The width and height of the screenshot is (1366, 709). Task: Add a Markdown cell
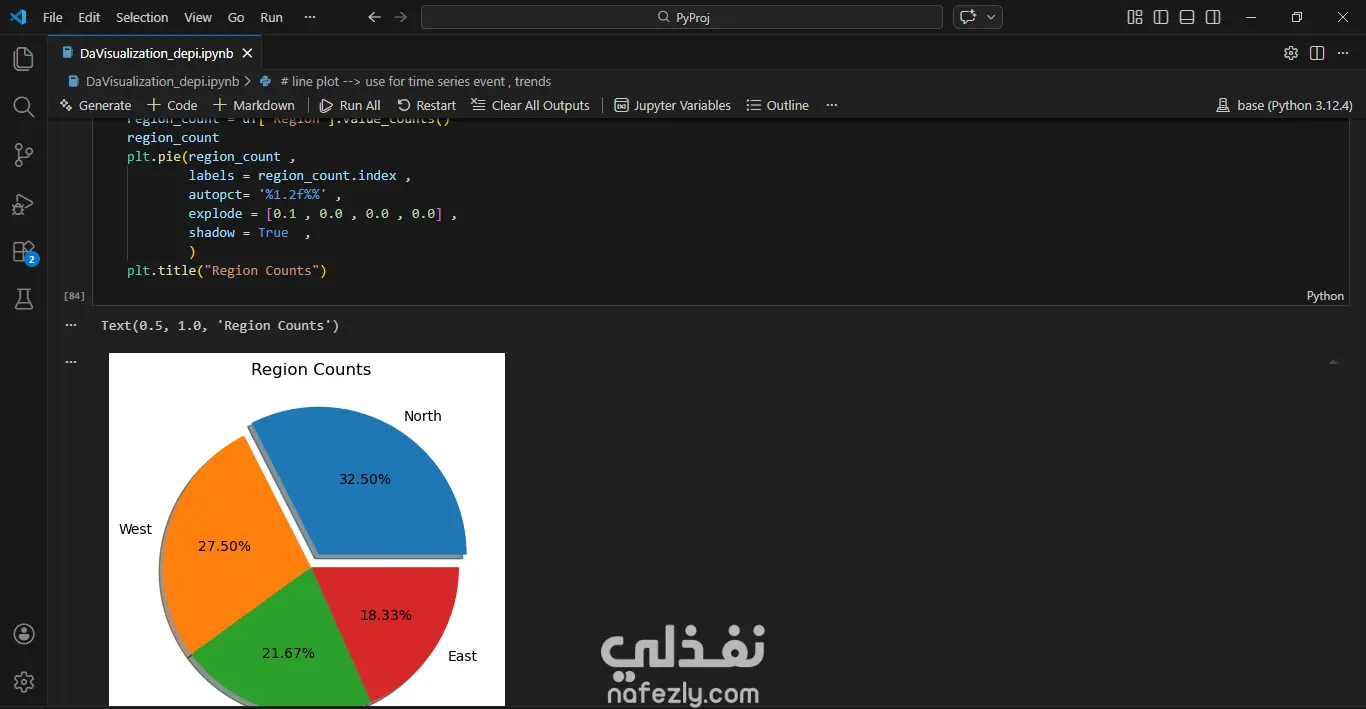click(254, 105)
